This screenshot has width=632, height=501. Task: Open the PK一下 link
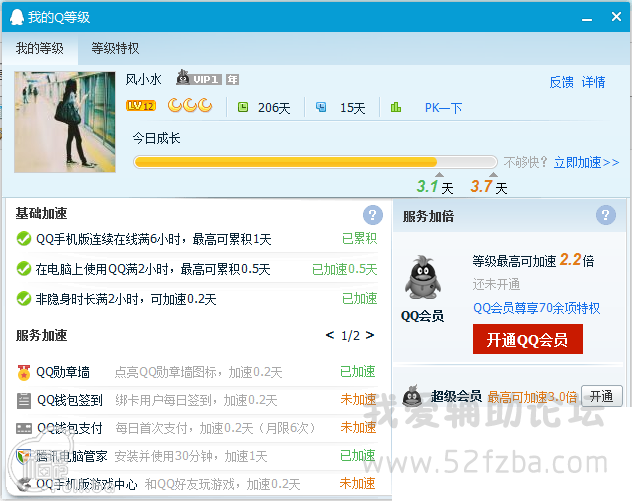point(443,108)
